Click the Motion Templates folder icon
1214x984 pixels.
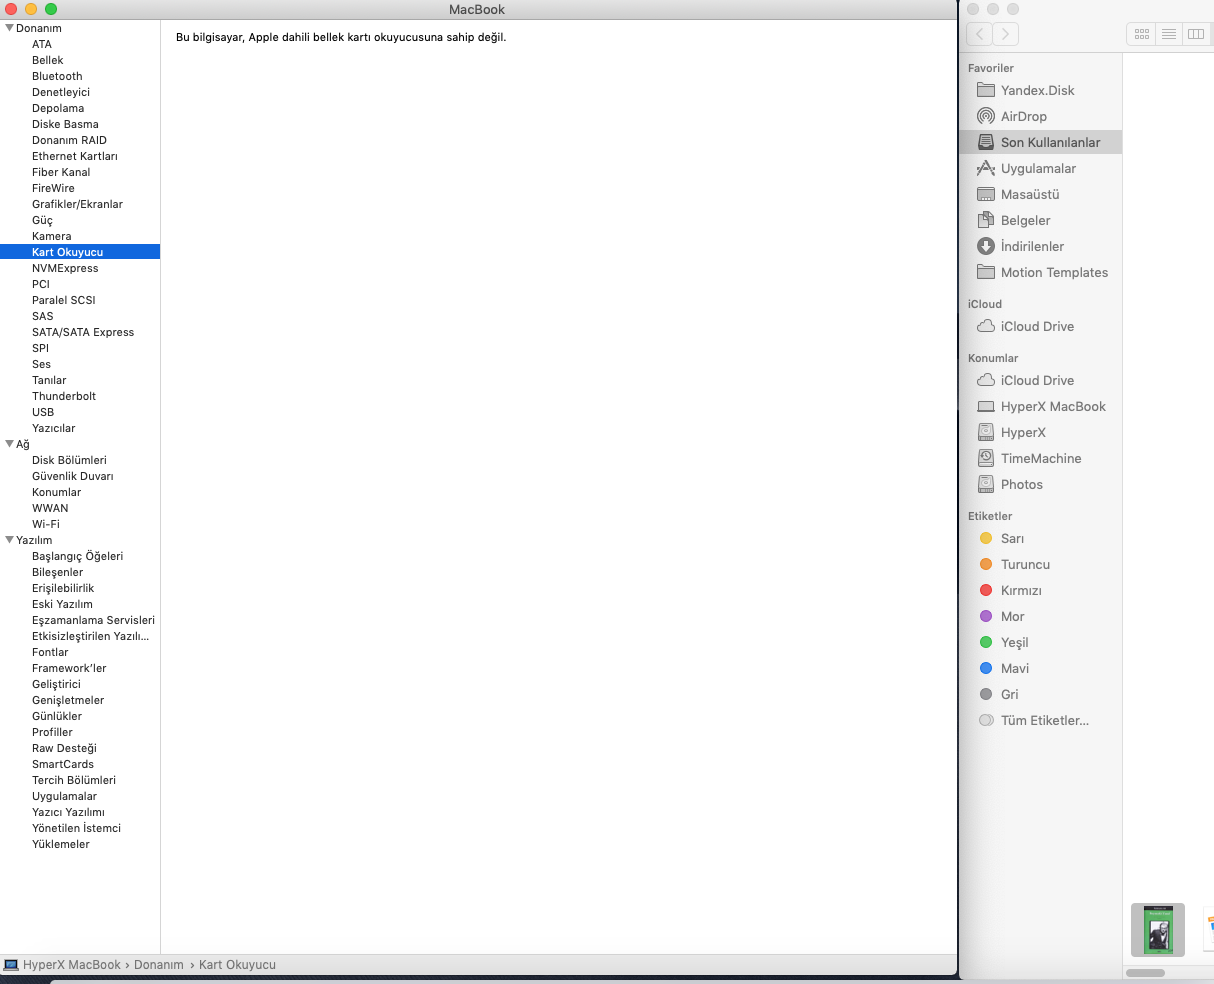(986, 272)
